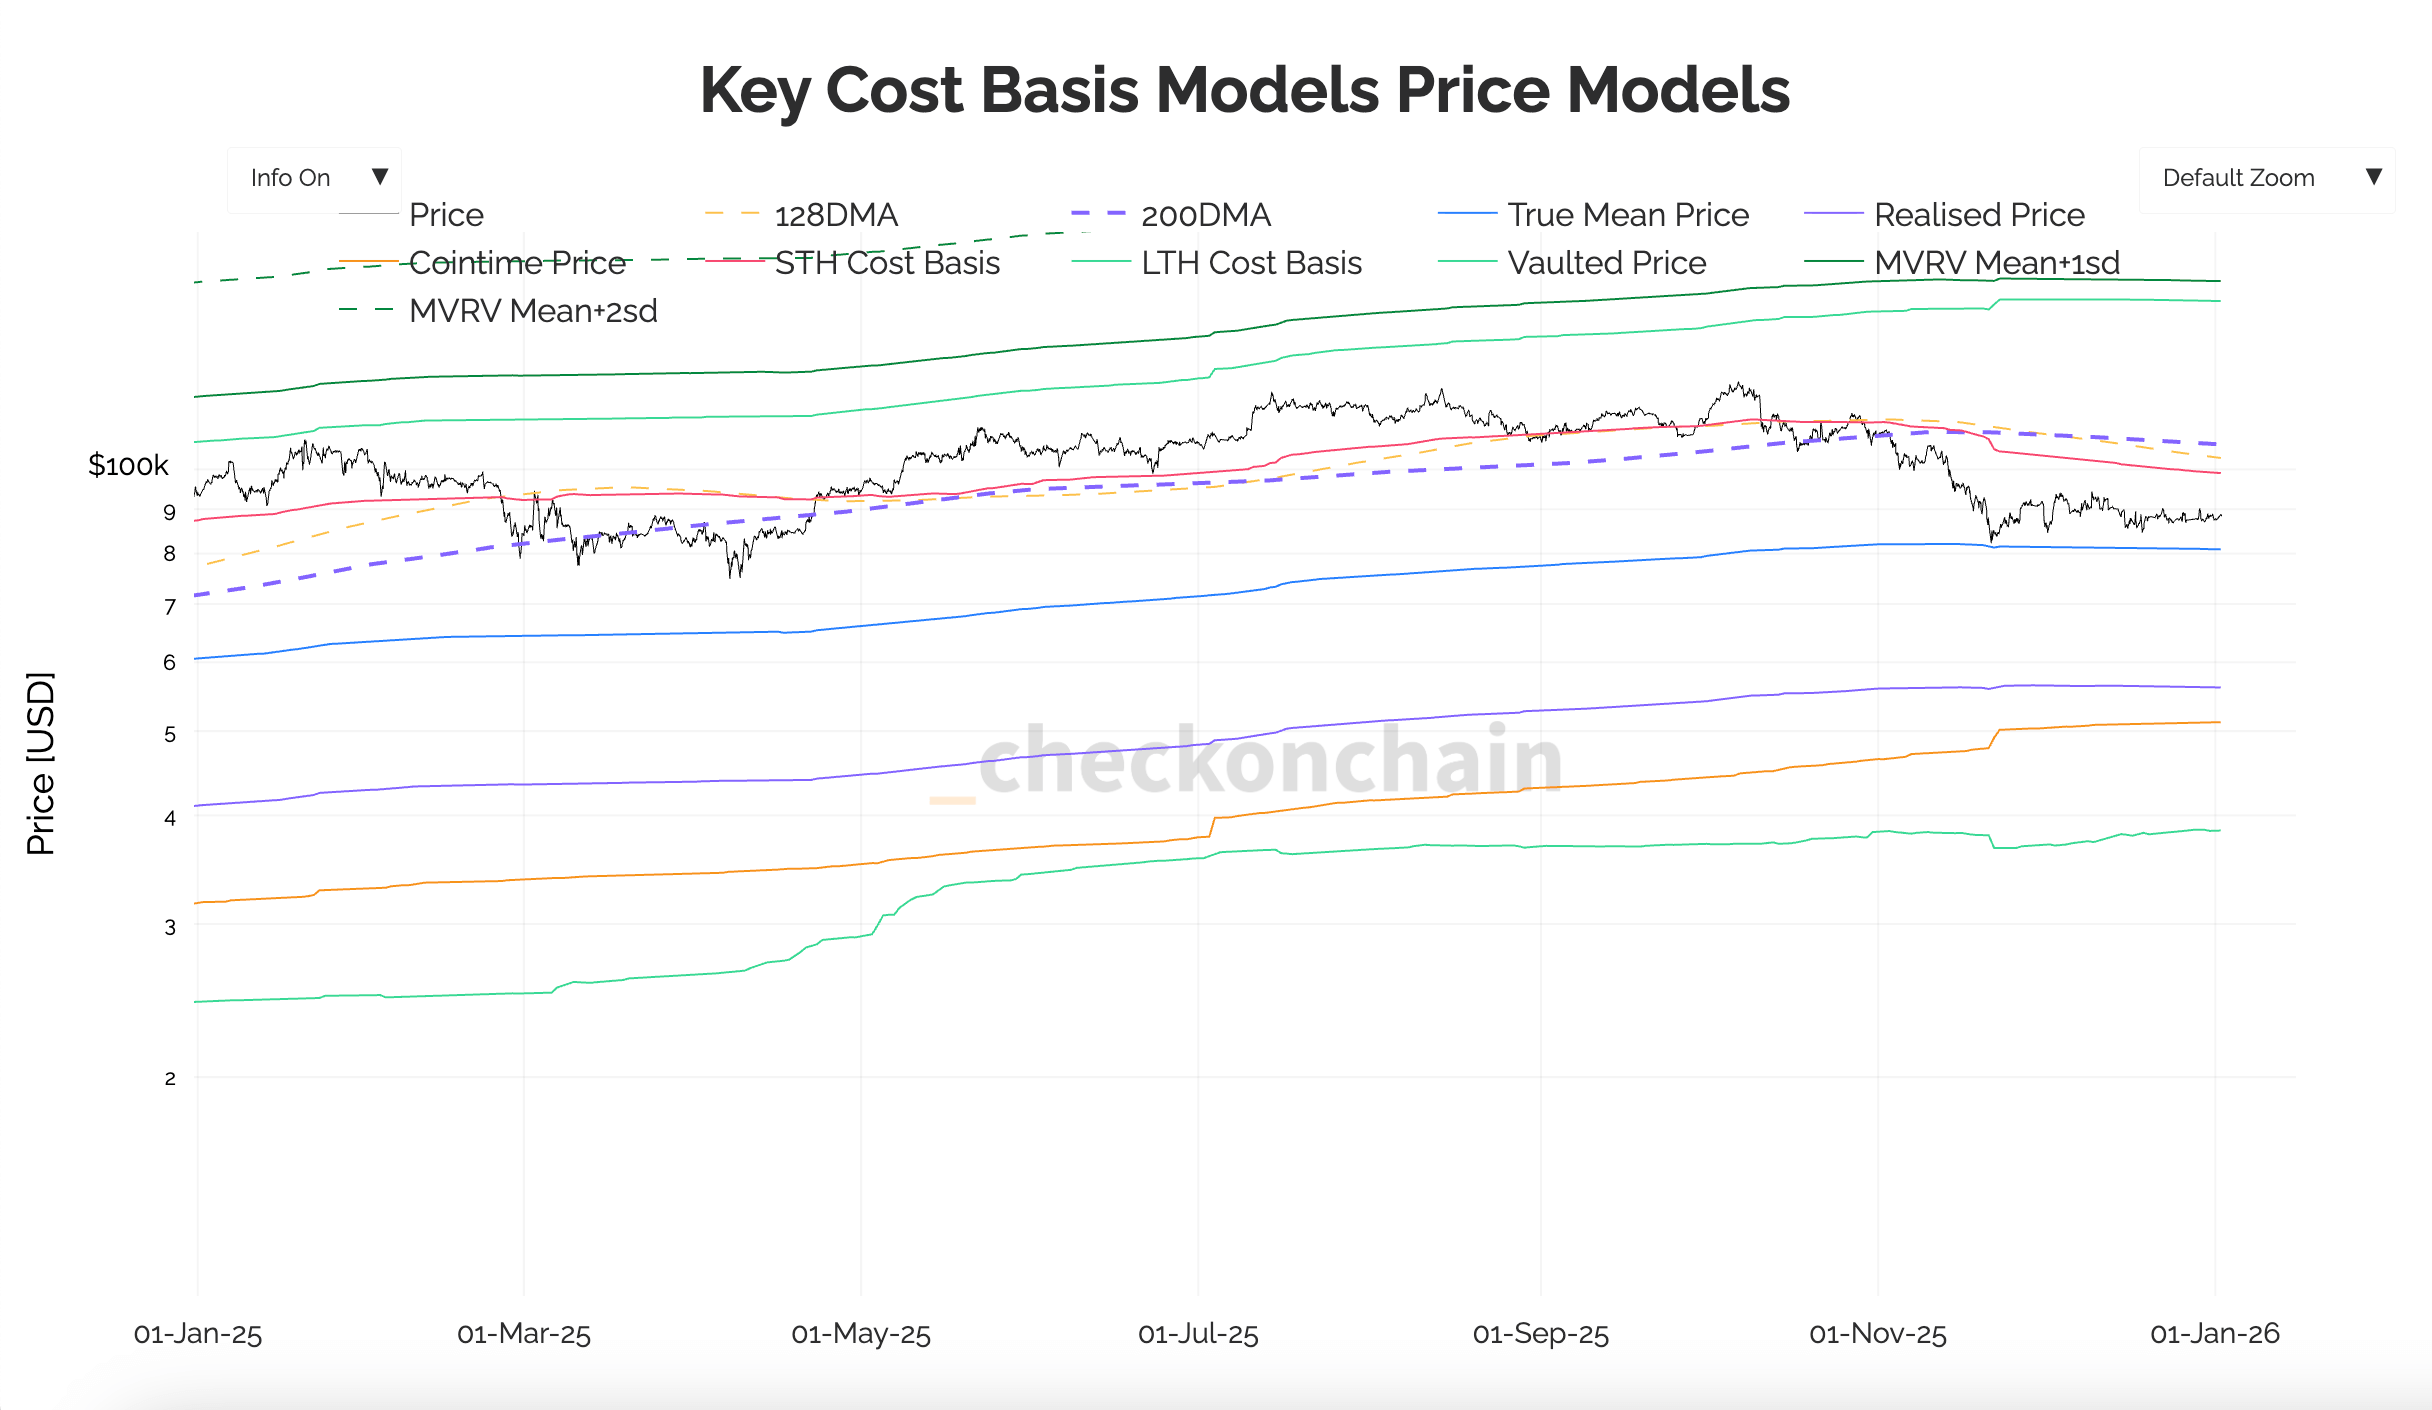2432x1410 pixels.
Task: Hide the 128DMA dashed line via legend
Action: [837, 214]
